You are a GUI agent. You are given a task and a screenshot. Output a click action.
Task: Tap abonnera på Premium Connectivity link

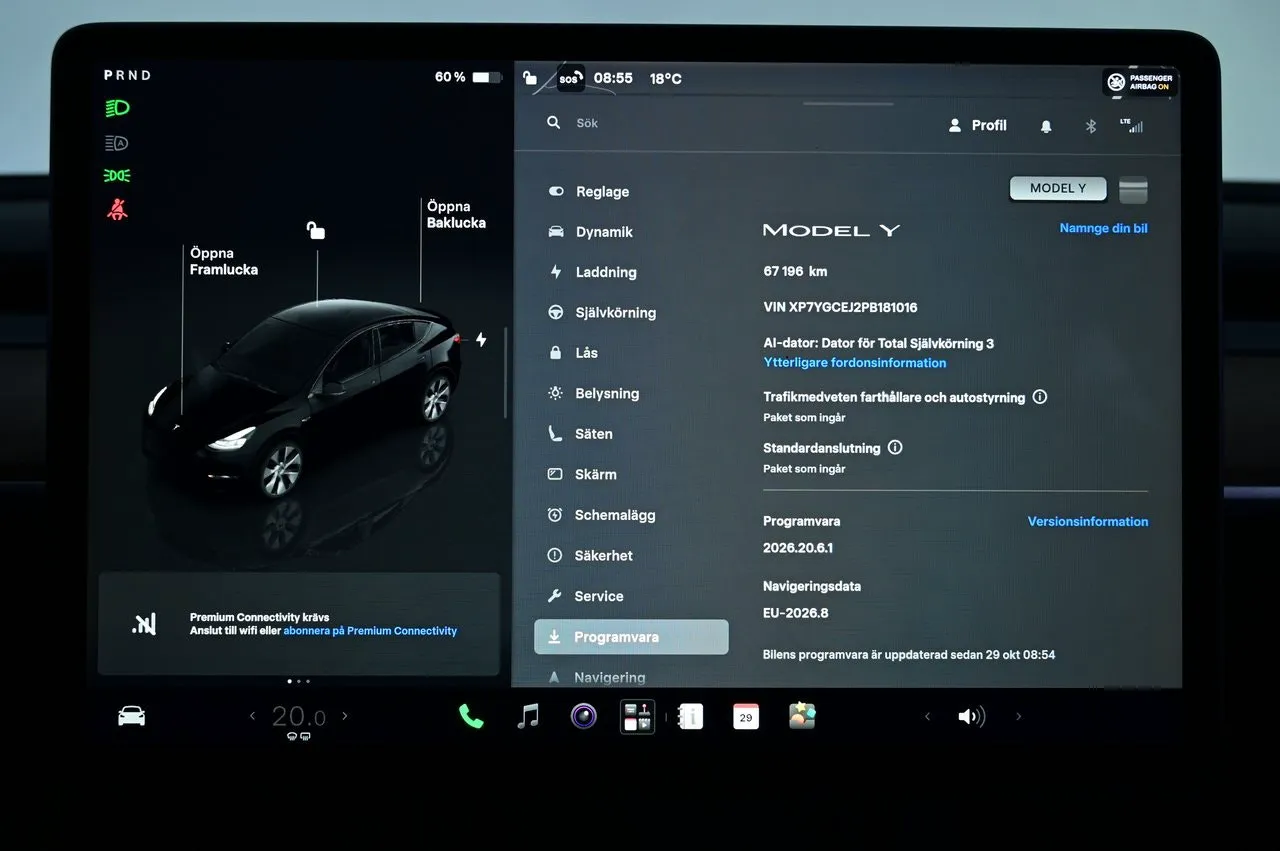pyautogui.click(x=370, y=631)
